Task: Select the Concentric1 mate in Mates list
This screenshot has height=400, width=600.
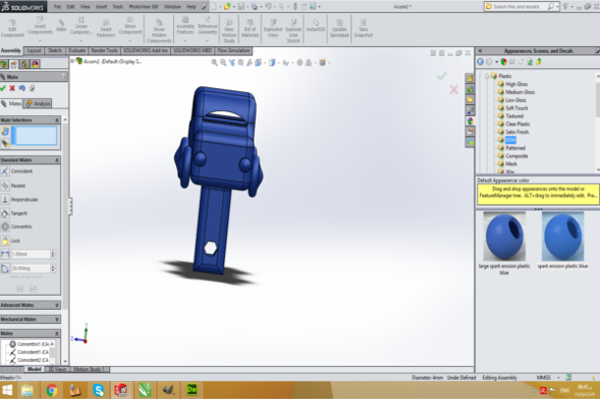Action: [32, 344]
